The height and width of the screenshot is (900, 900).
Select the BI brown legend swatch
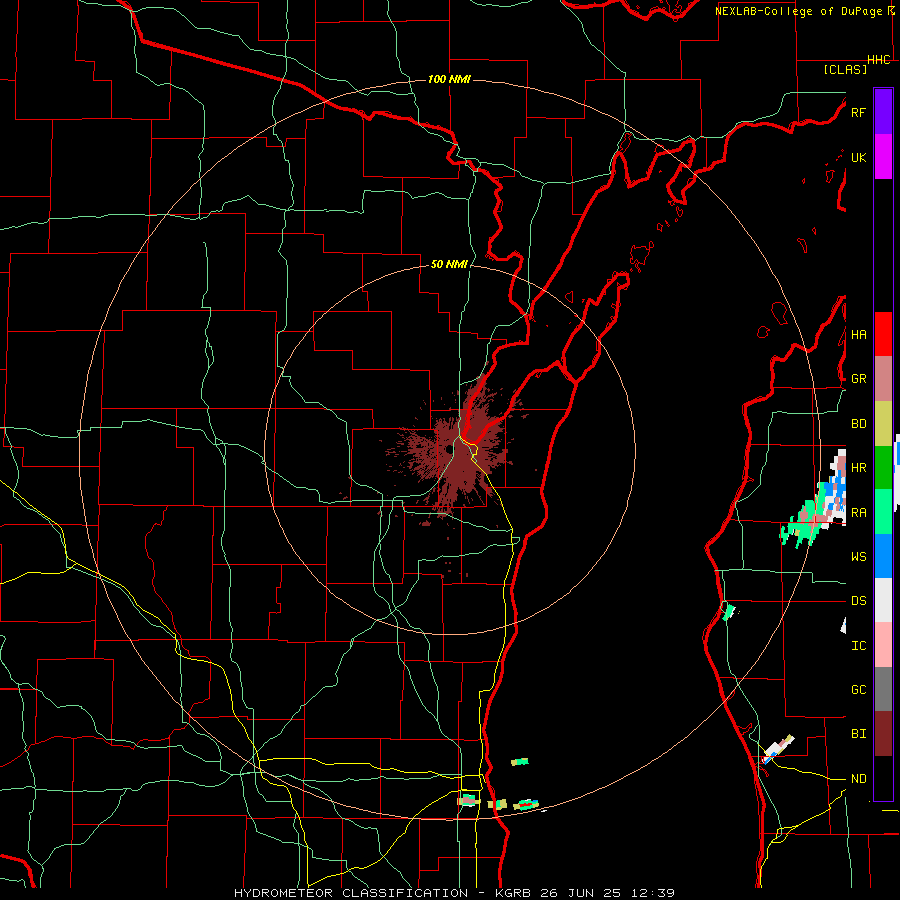(883, 734)
